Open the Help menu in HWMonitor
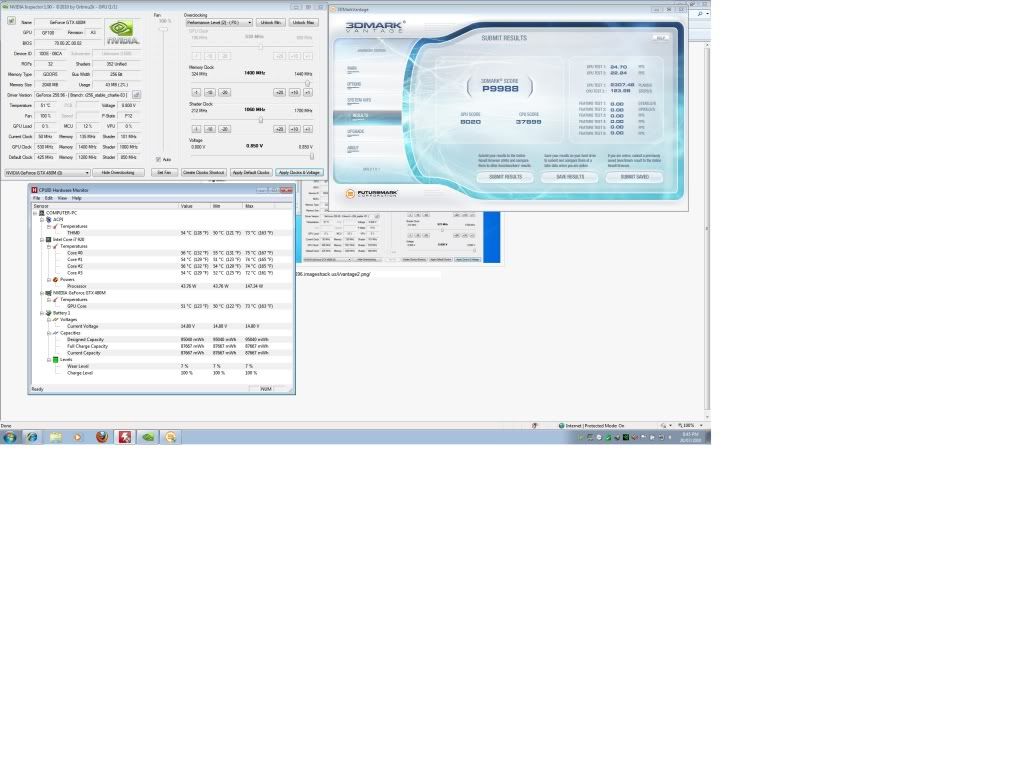The height and width of the screenshot is (768, 1024). click(76, 198)
